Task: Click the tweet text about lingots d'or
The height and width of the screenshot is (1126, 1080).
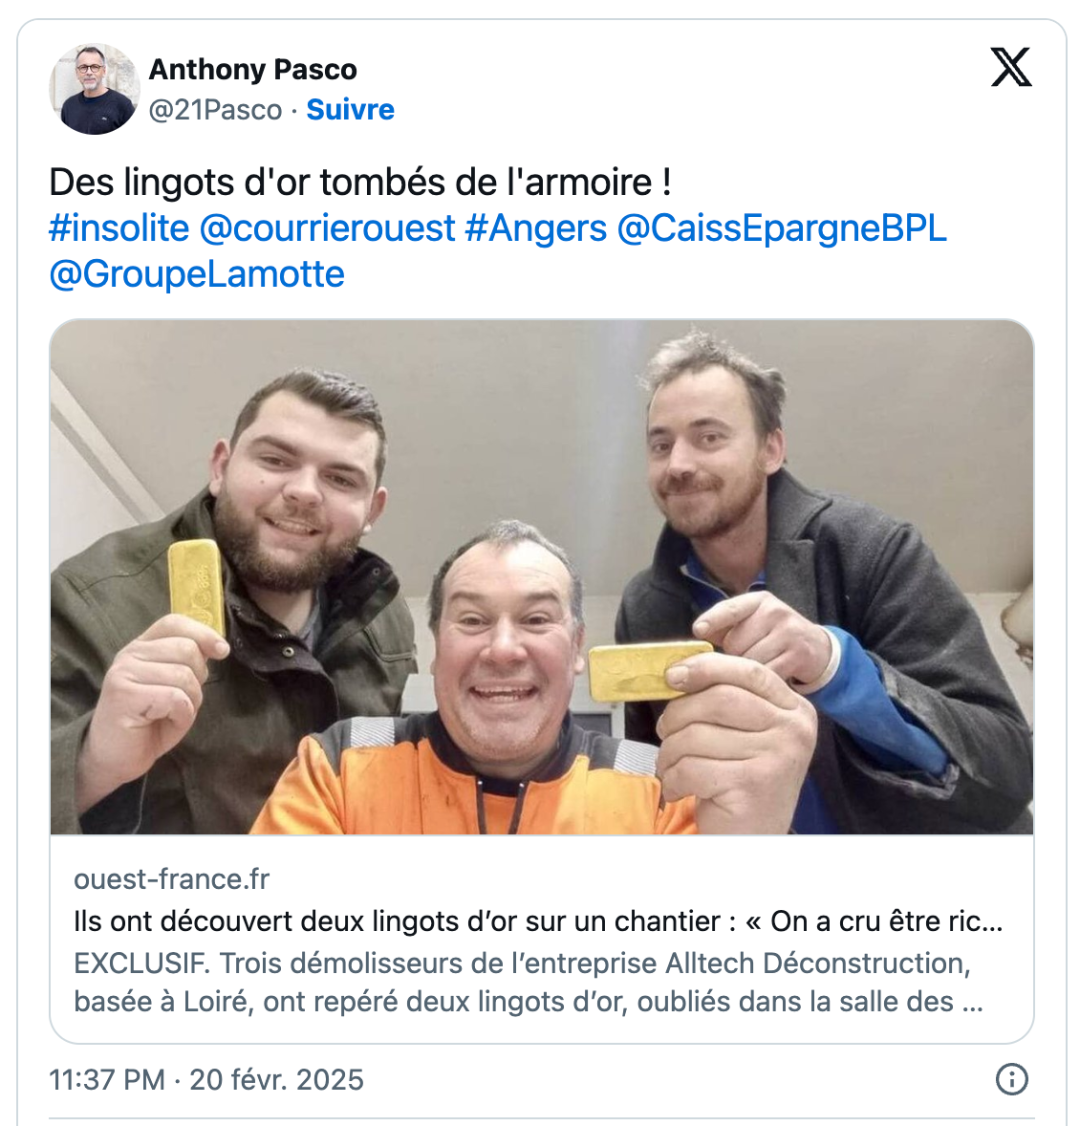Action: click(360, 182)
